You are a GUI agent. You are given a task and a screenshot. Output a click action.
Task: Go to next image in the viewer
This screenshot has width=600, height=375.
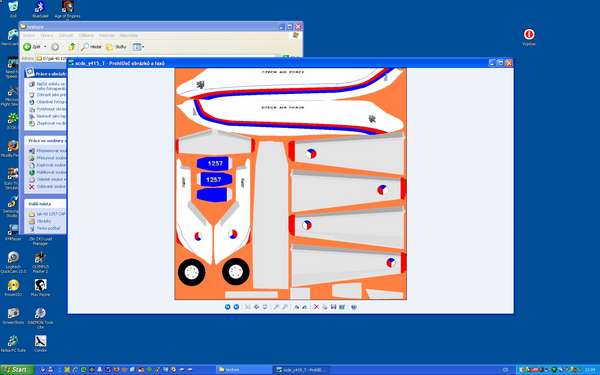tap(236, 307)
